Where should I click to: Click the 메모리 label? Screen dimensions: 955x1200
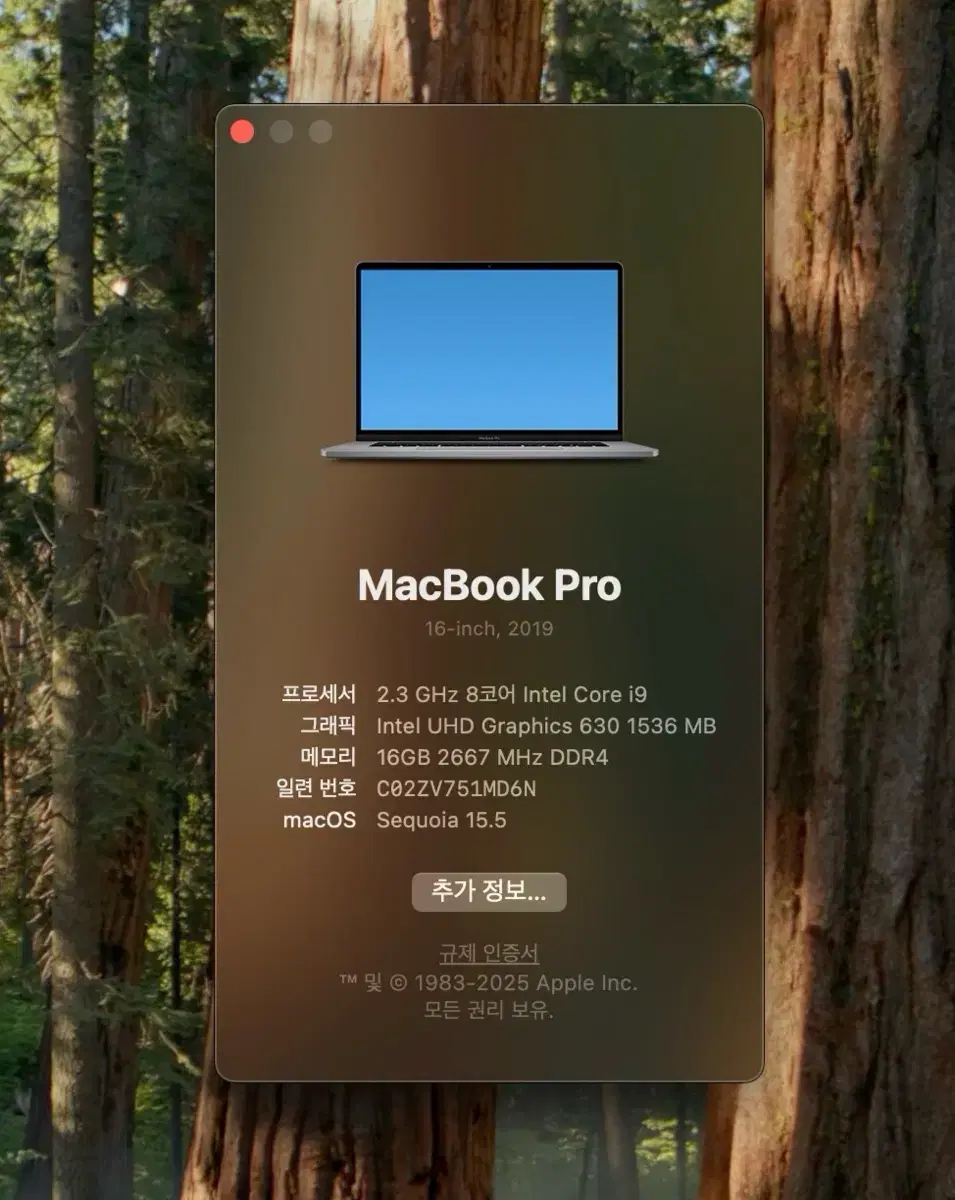(328, 757)
